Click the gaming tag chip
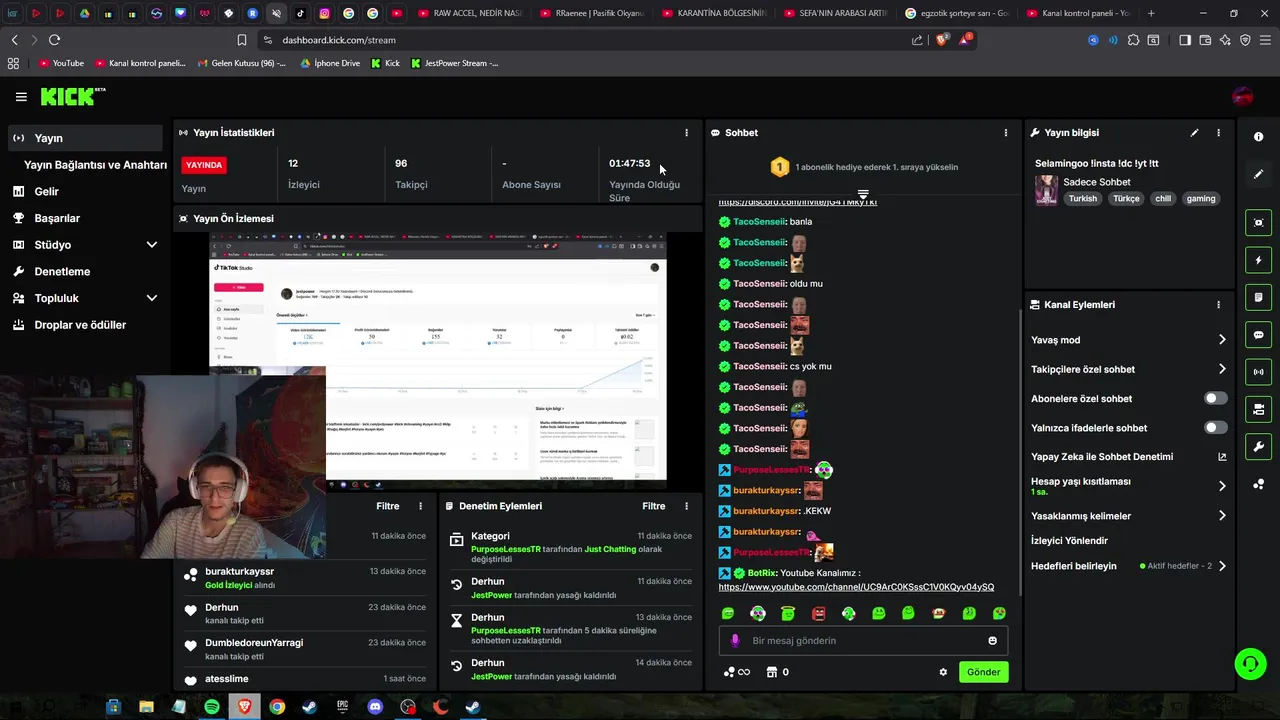 (x=1201, y=199)
